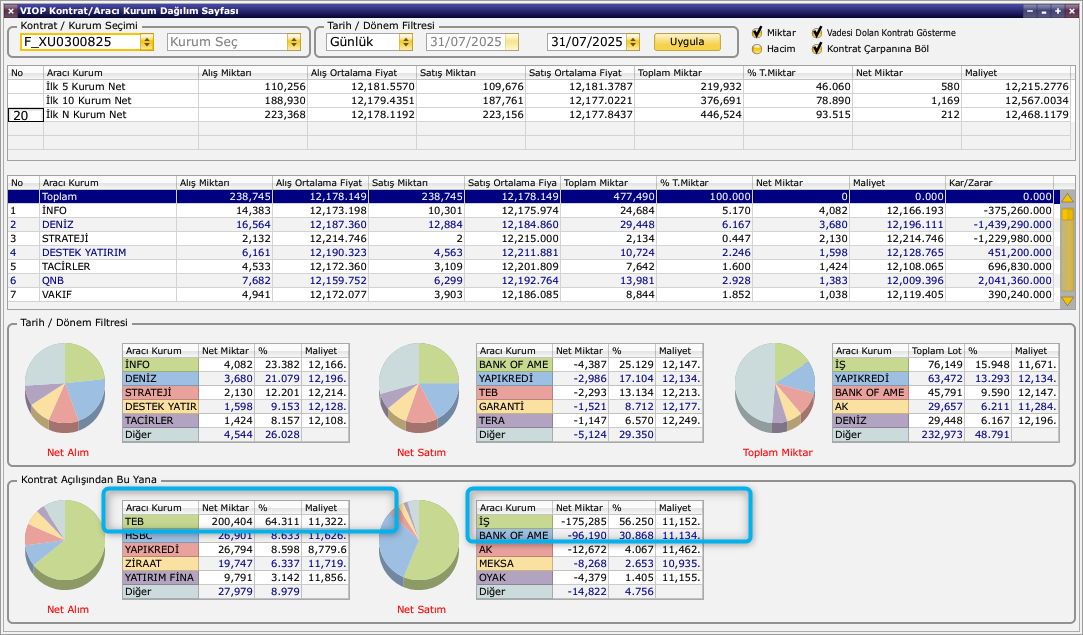Click the small X icon left of the window title

(10, 11)
